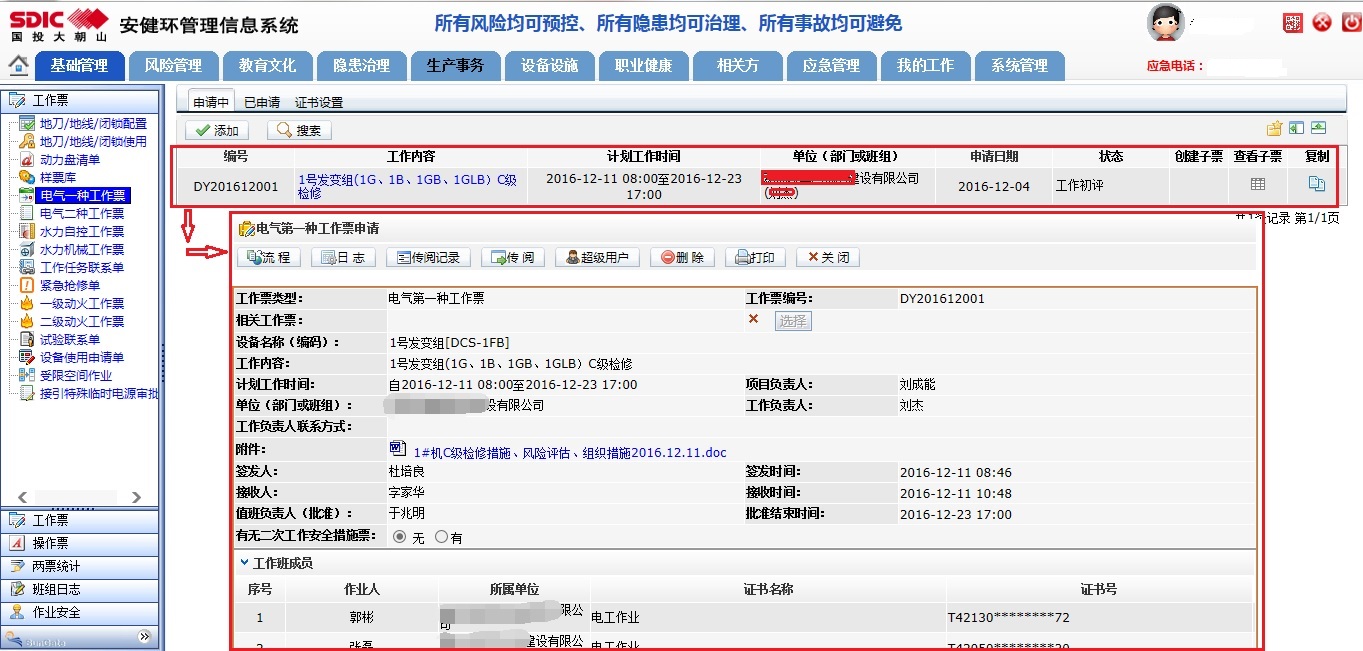This screenshot has width=1363, height=651.
Task: Click the 打印 print button
Action: pos(755,257)
